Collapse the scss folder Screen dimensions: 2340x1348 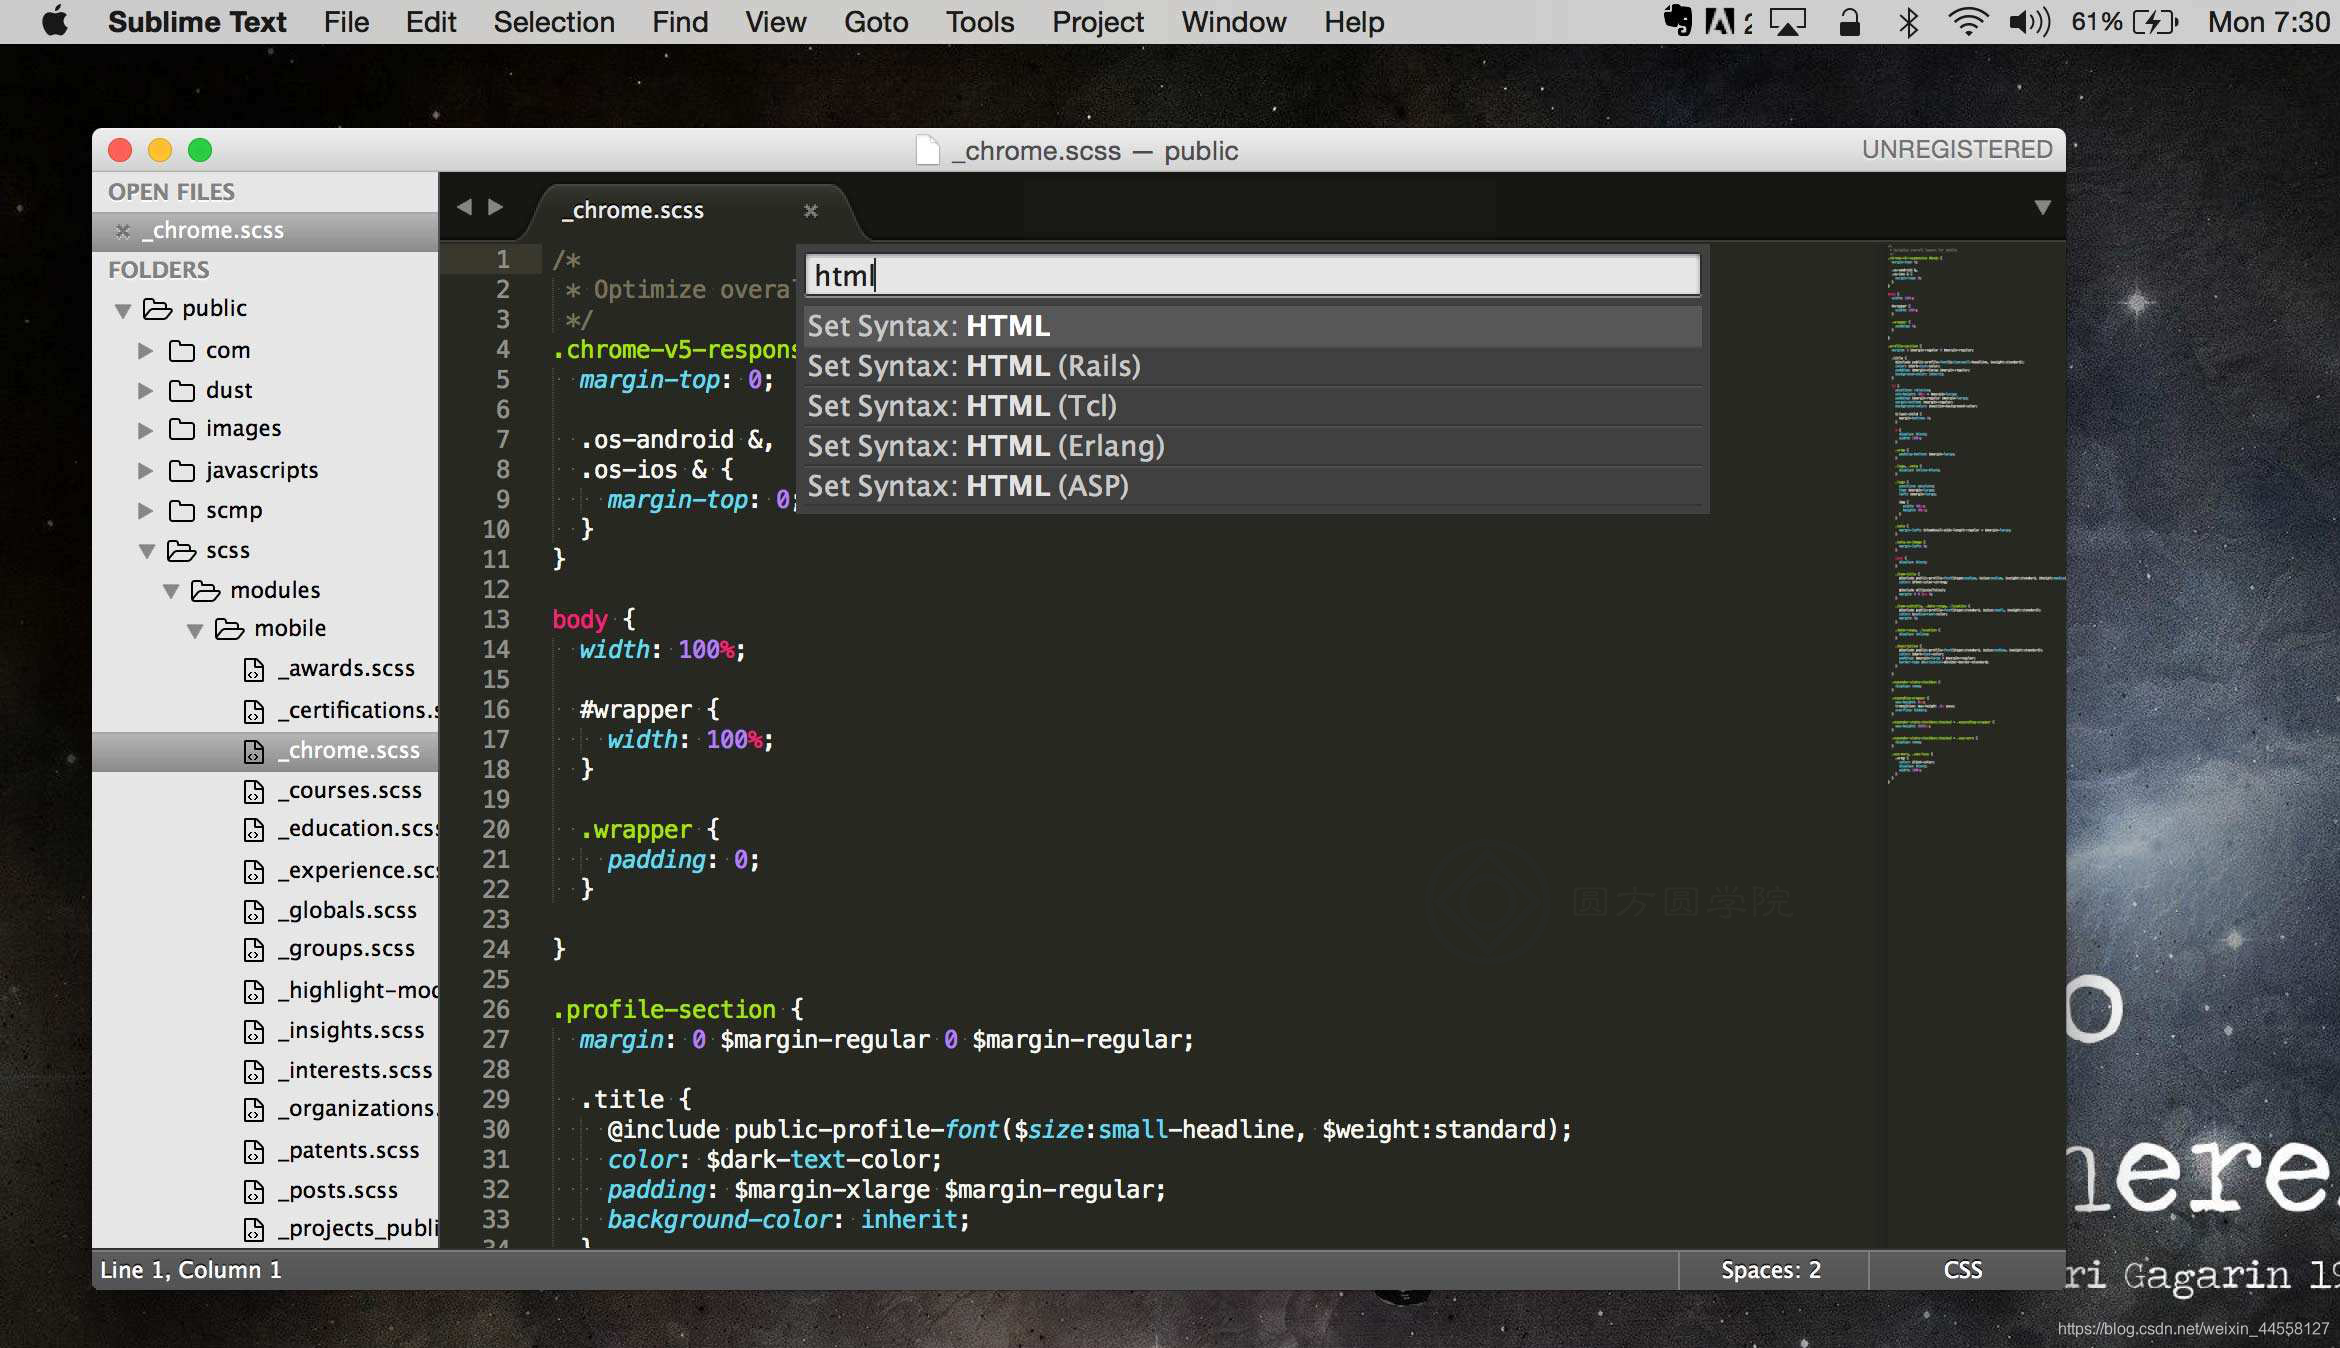click(147, 551)
